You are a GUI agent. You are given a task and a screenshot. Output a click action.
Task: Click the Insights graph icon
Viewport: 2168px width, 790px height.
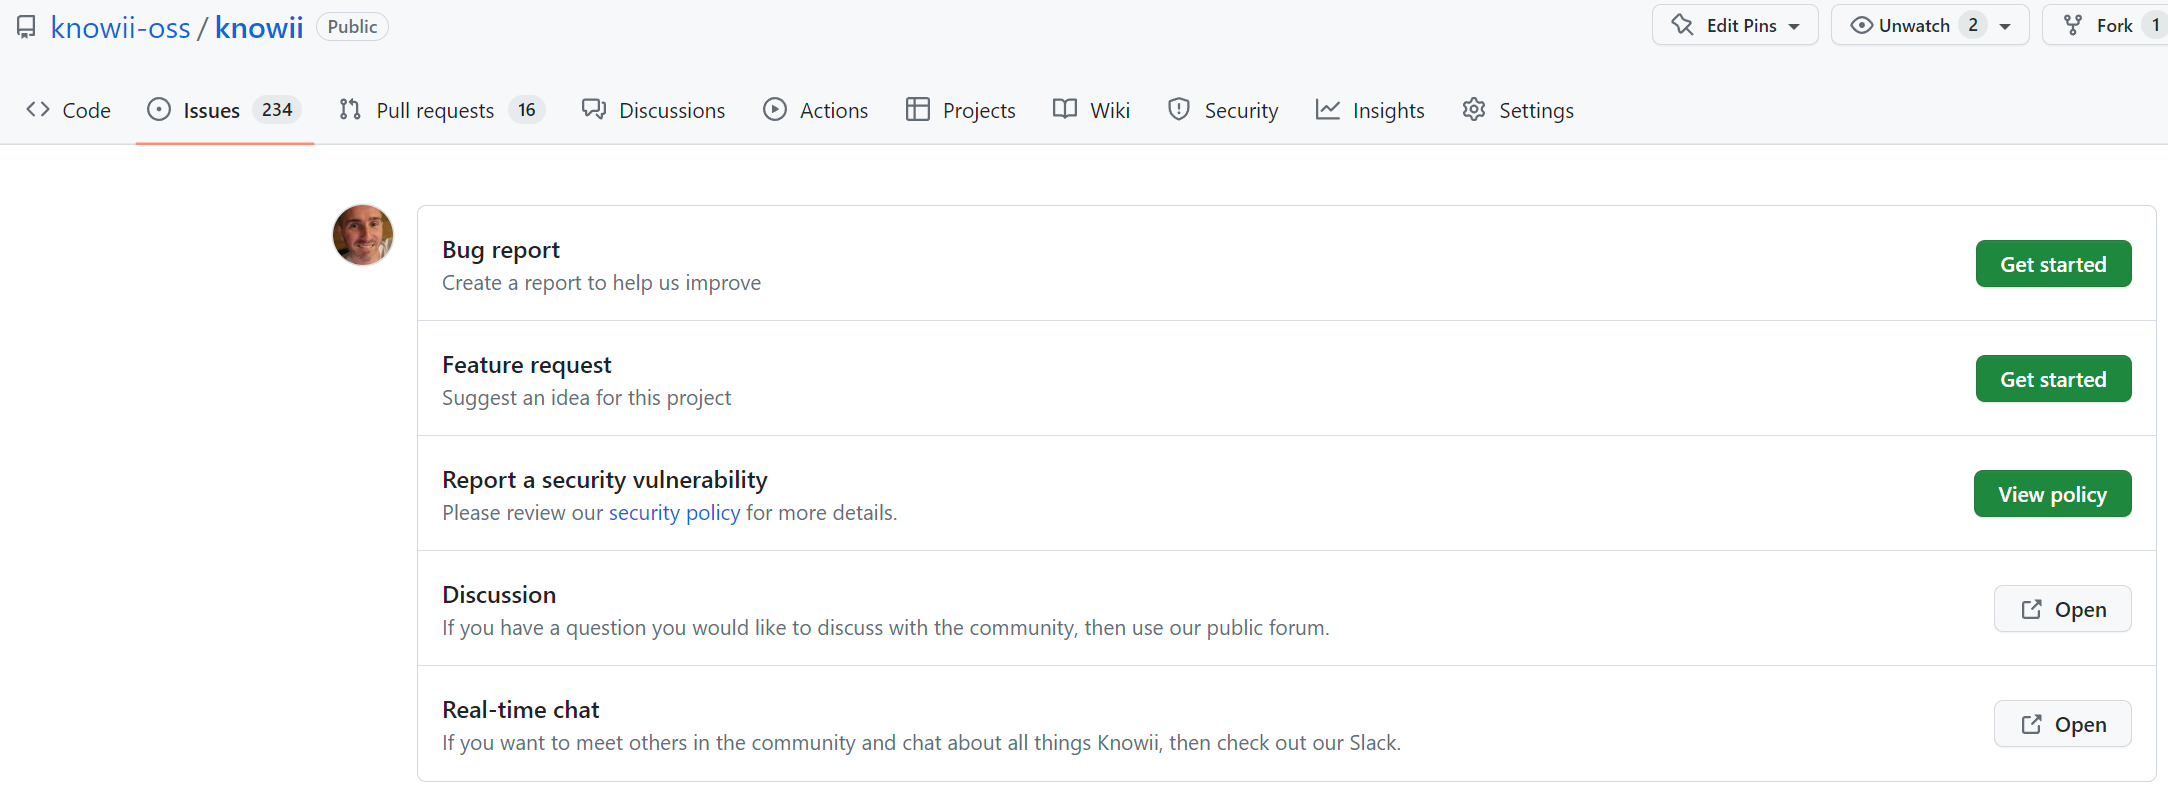coord(1328,109)
